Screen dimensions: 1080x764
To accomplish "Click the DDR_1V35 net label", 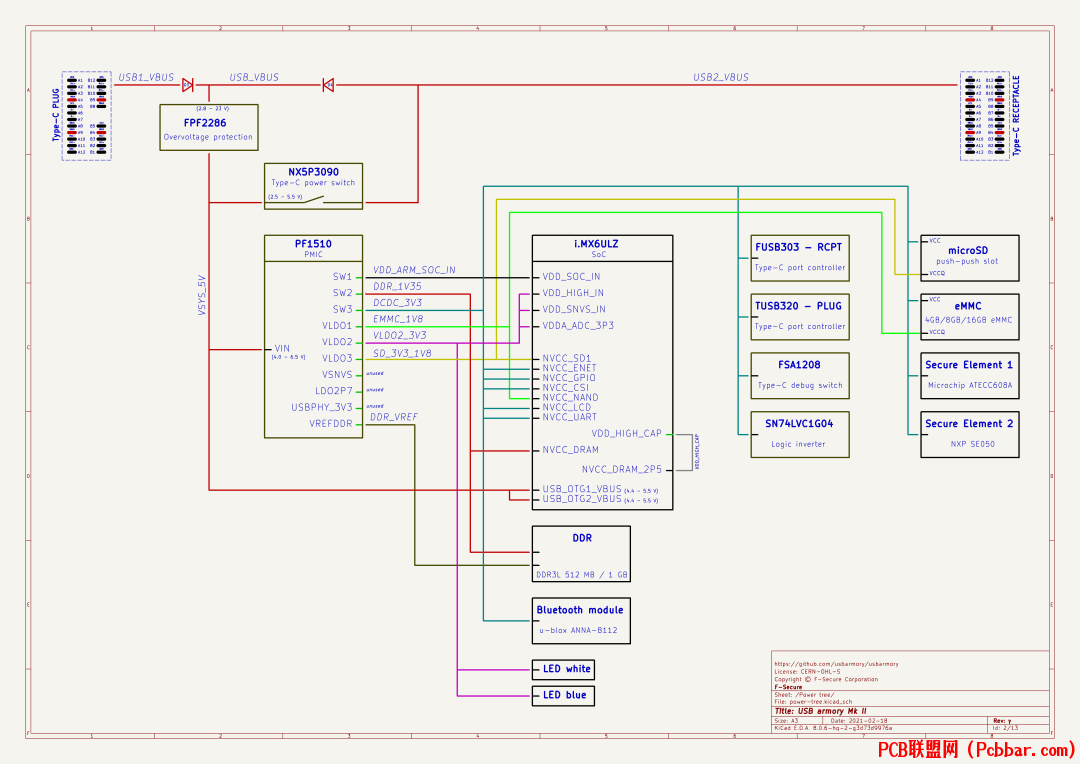I will click(x=397, y=286).
